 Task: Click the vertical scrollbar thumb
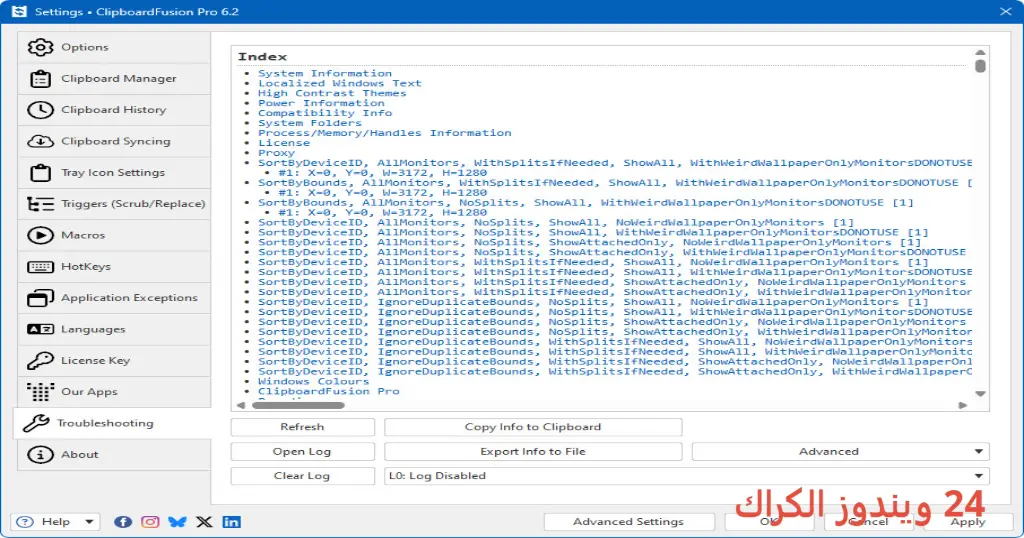[x=980, y=66]
